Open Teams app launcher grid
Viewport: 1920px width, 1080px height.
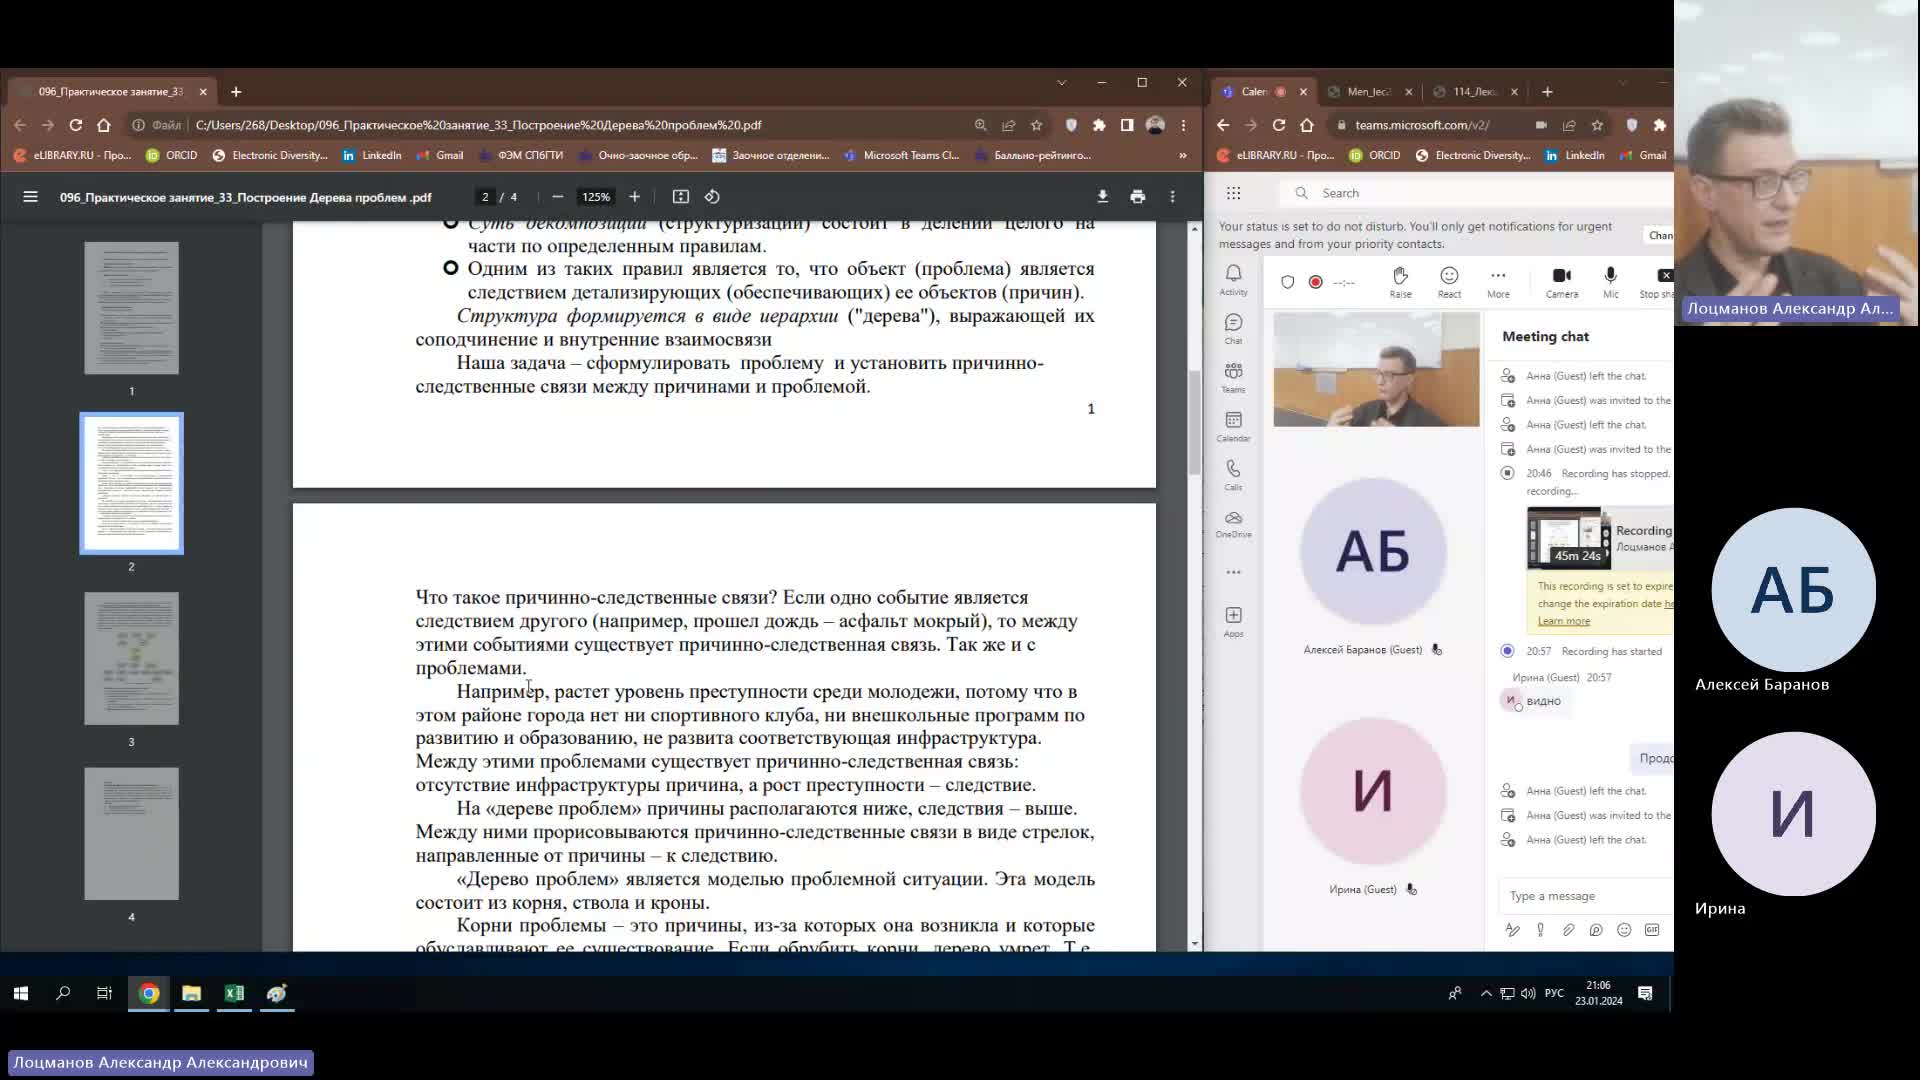tap(1233, 193)
